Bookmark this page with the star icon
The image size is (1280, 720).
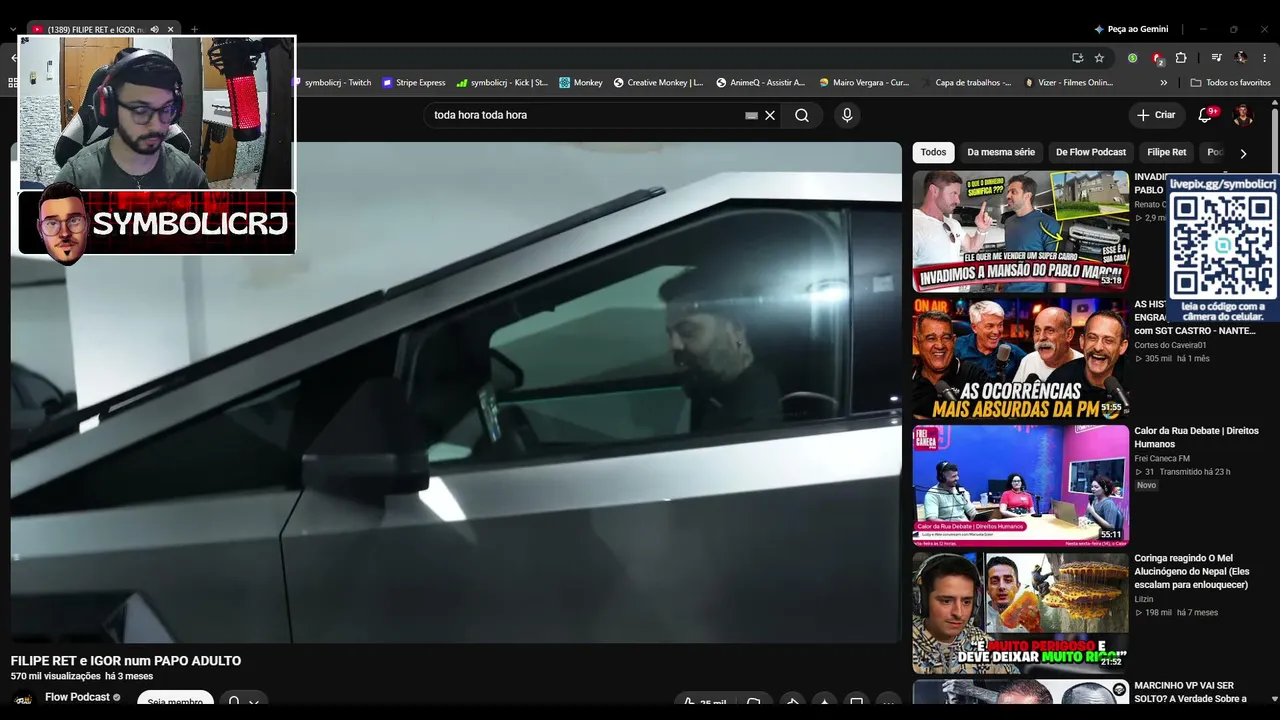1099,58
